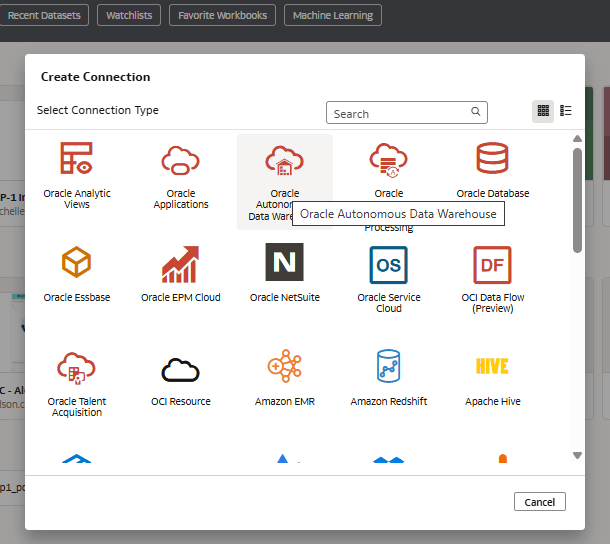This screenshot has width=610, height=544.
Task: Select the Oracle Essbase cube icon
Action: point(77,262)
